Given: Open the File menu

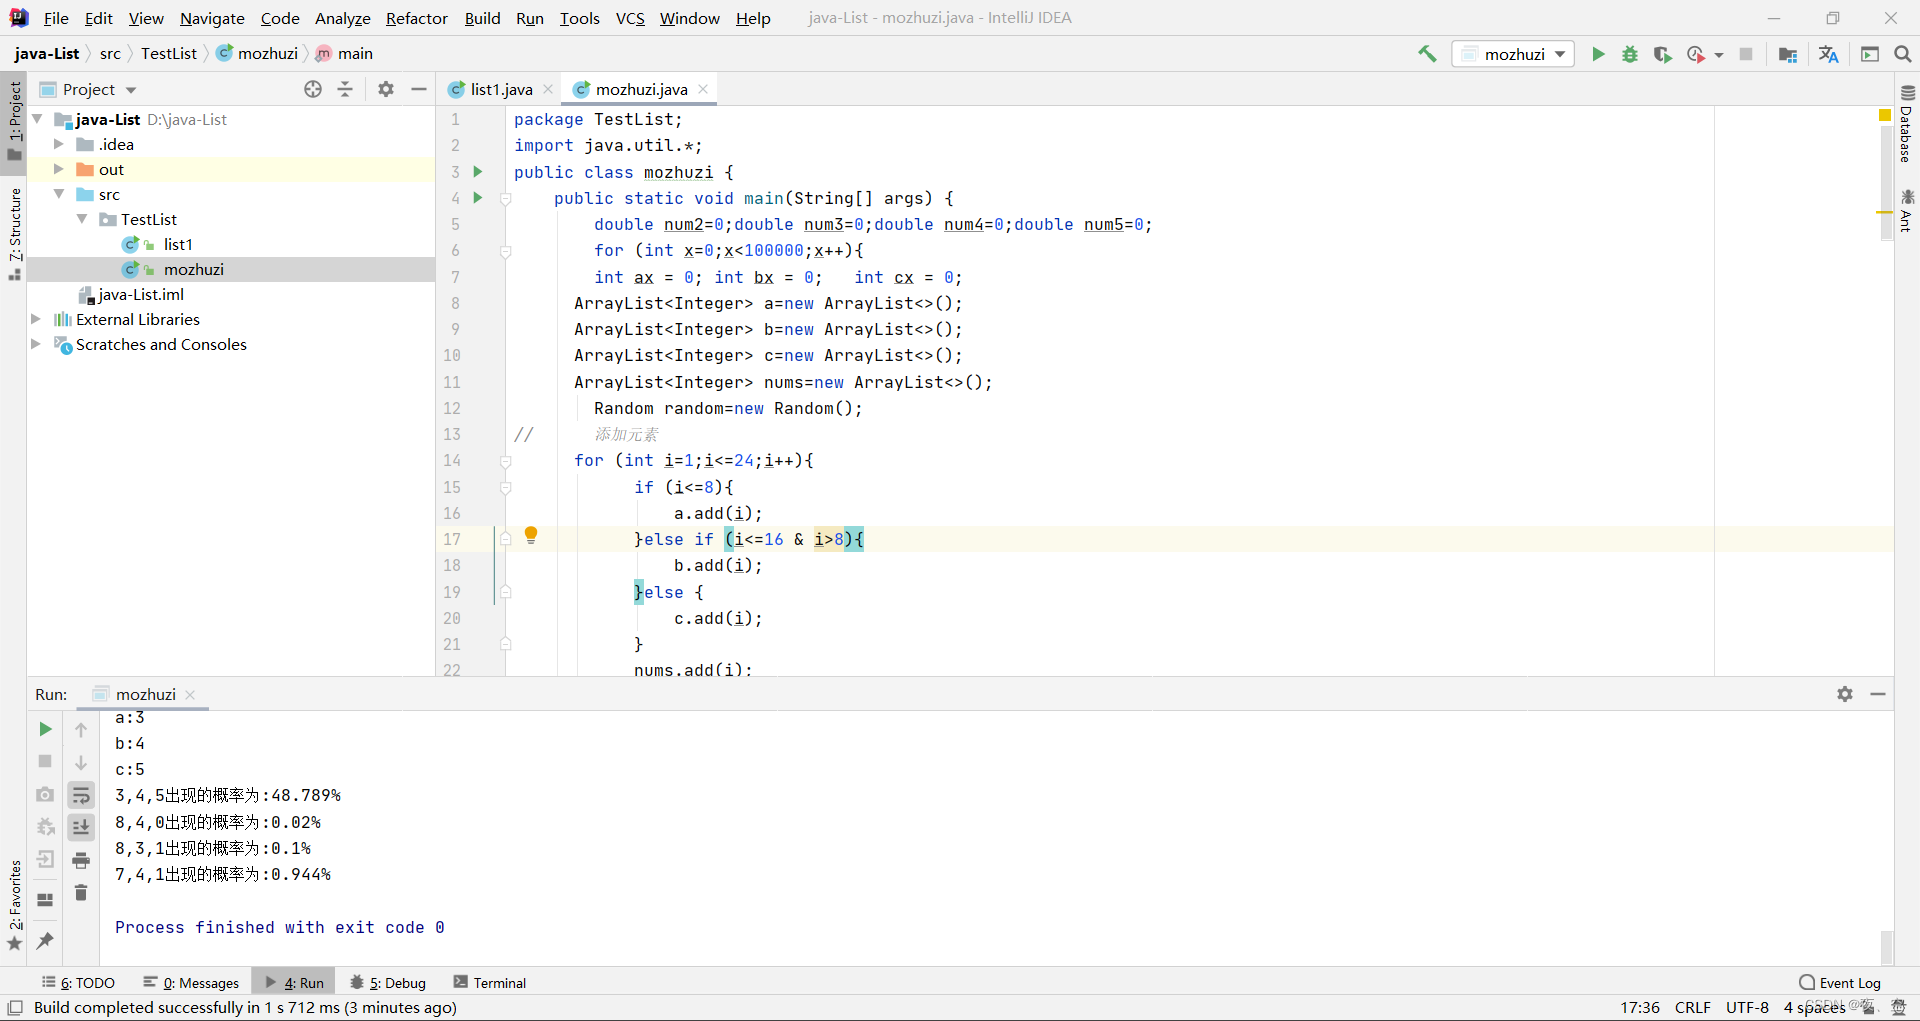Looking at the screenshot, I should tap(56, 18).
